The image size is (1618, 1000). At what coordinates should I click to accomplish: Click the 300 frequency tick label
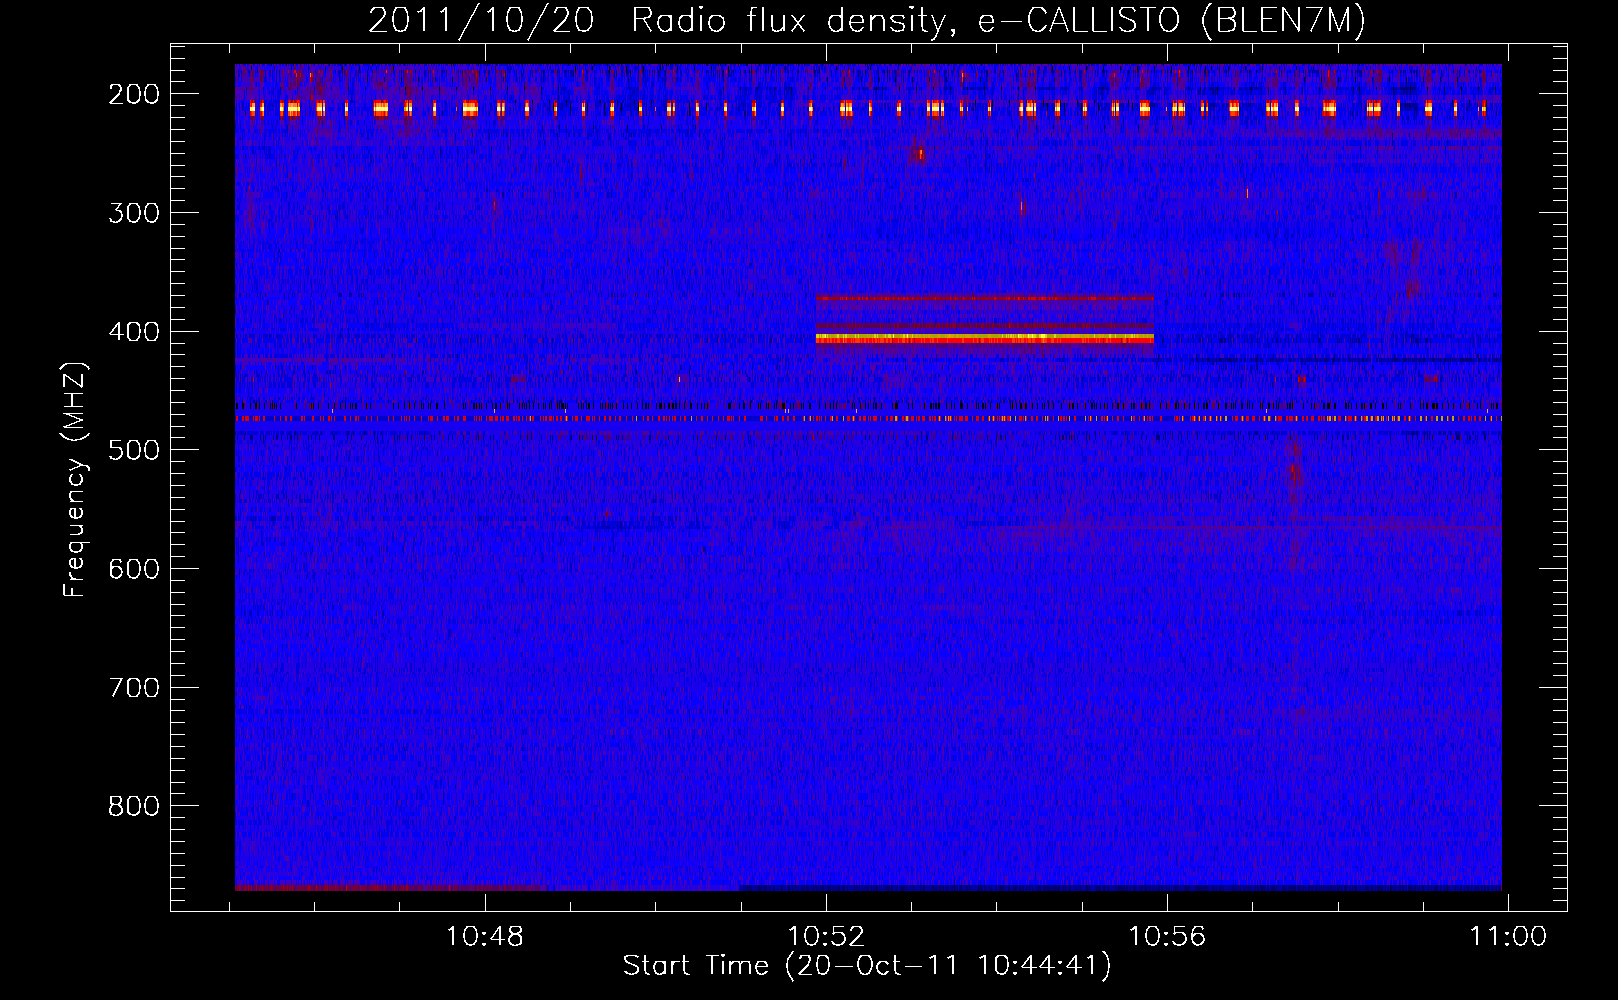coord(134,213)
